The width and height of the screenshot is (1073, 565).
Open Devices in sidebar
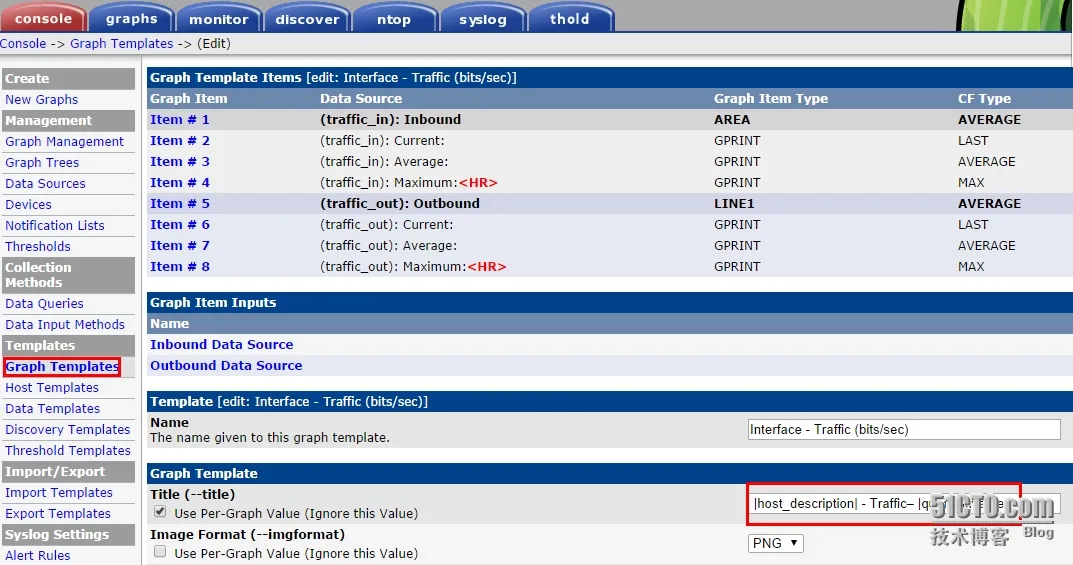click(28, 205)
